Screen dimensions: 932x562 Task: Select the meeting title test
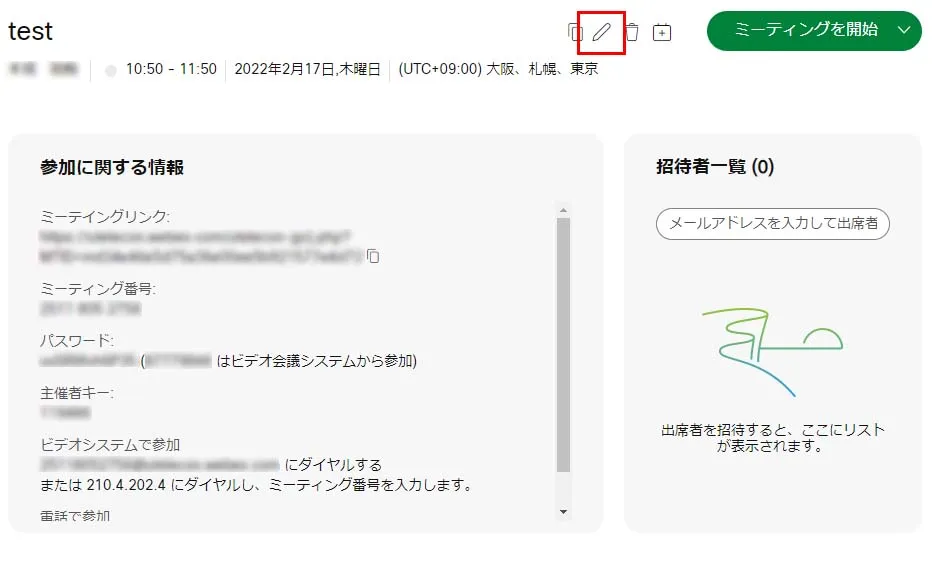pyautogui.click(x=30, y=31)
